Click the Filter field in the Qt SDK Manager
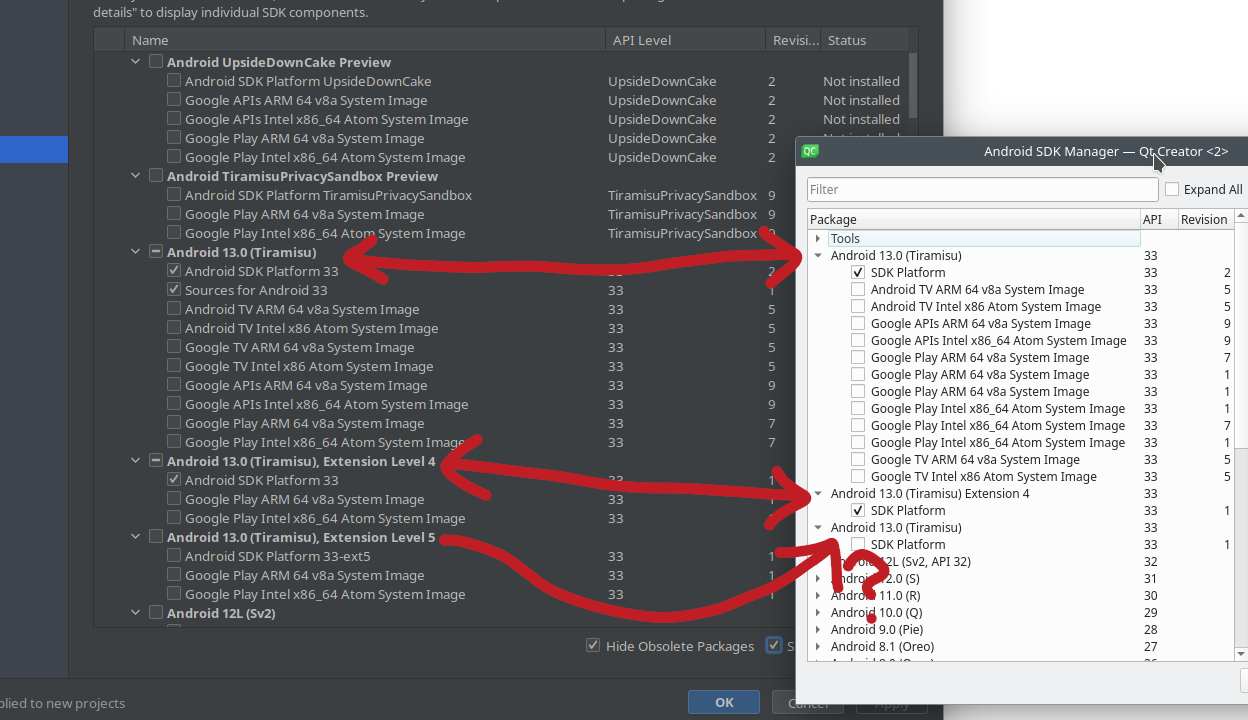 982,189
